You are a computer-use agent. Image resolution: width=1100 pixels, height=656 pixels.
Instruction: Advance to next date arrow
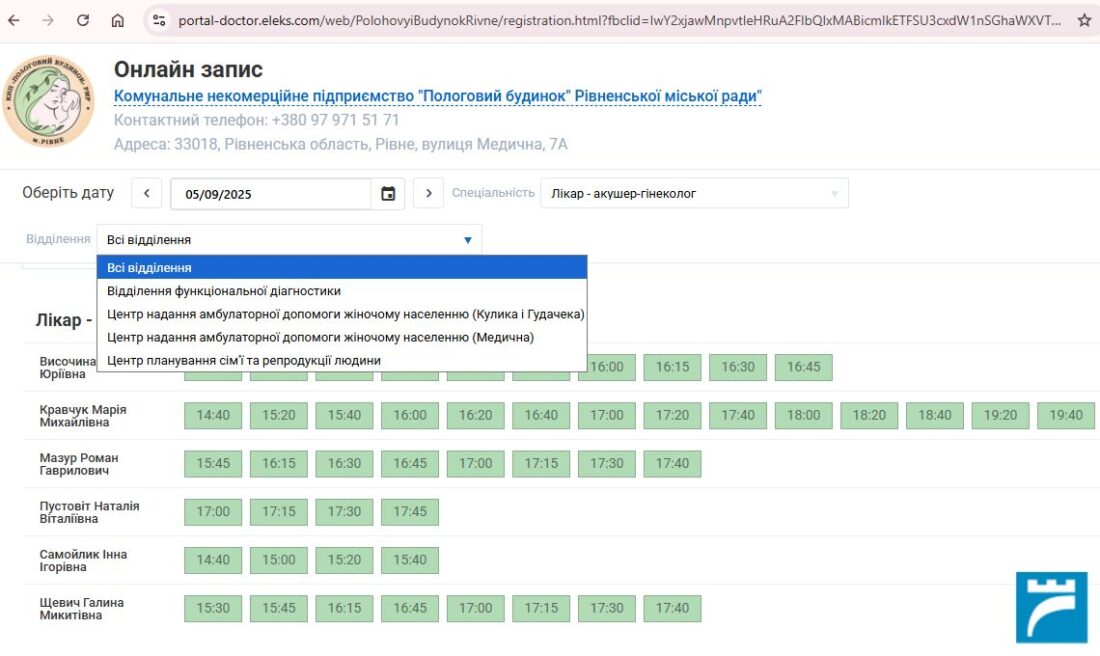pos(428,194)
